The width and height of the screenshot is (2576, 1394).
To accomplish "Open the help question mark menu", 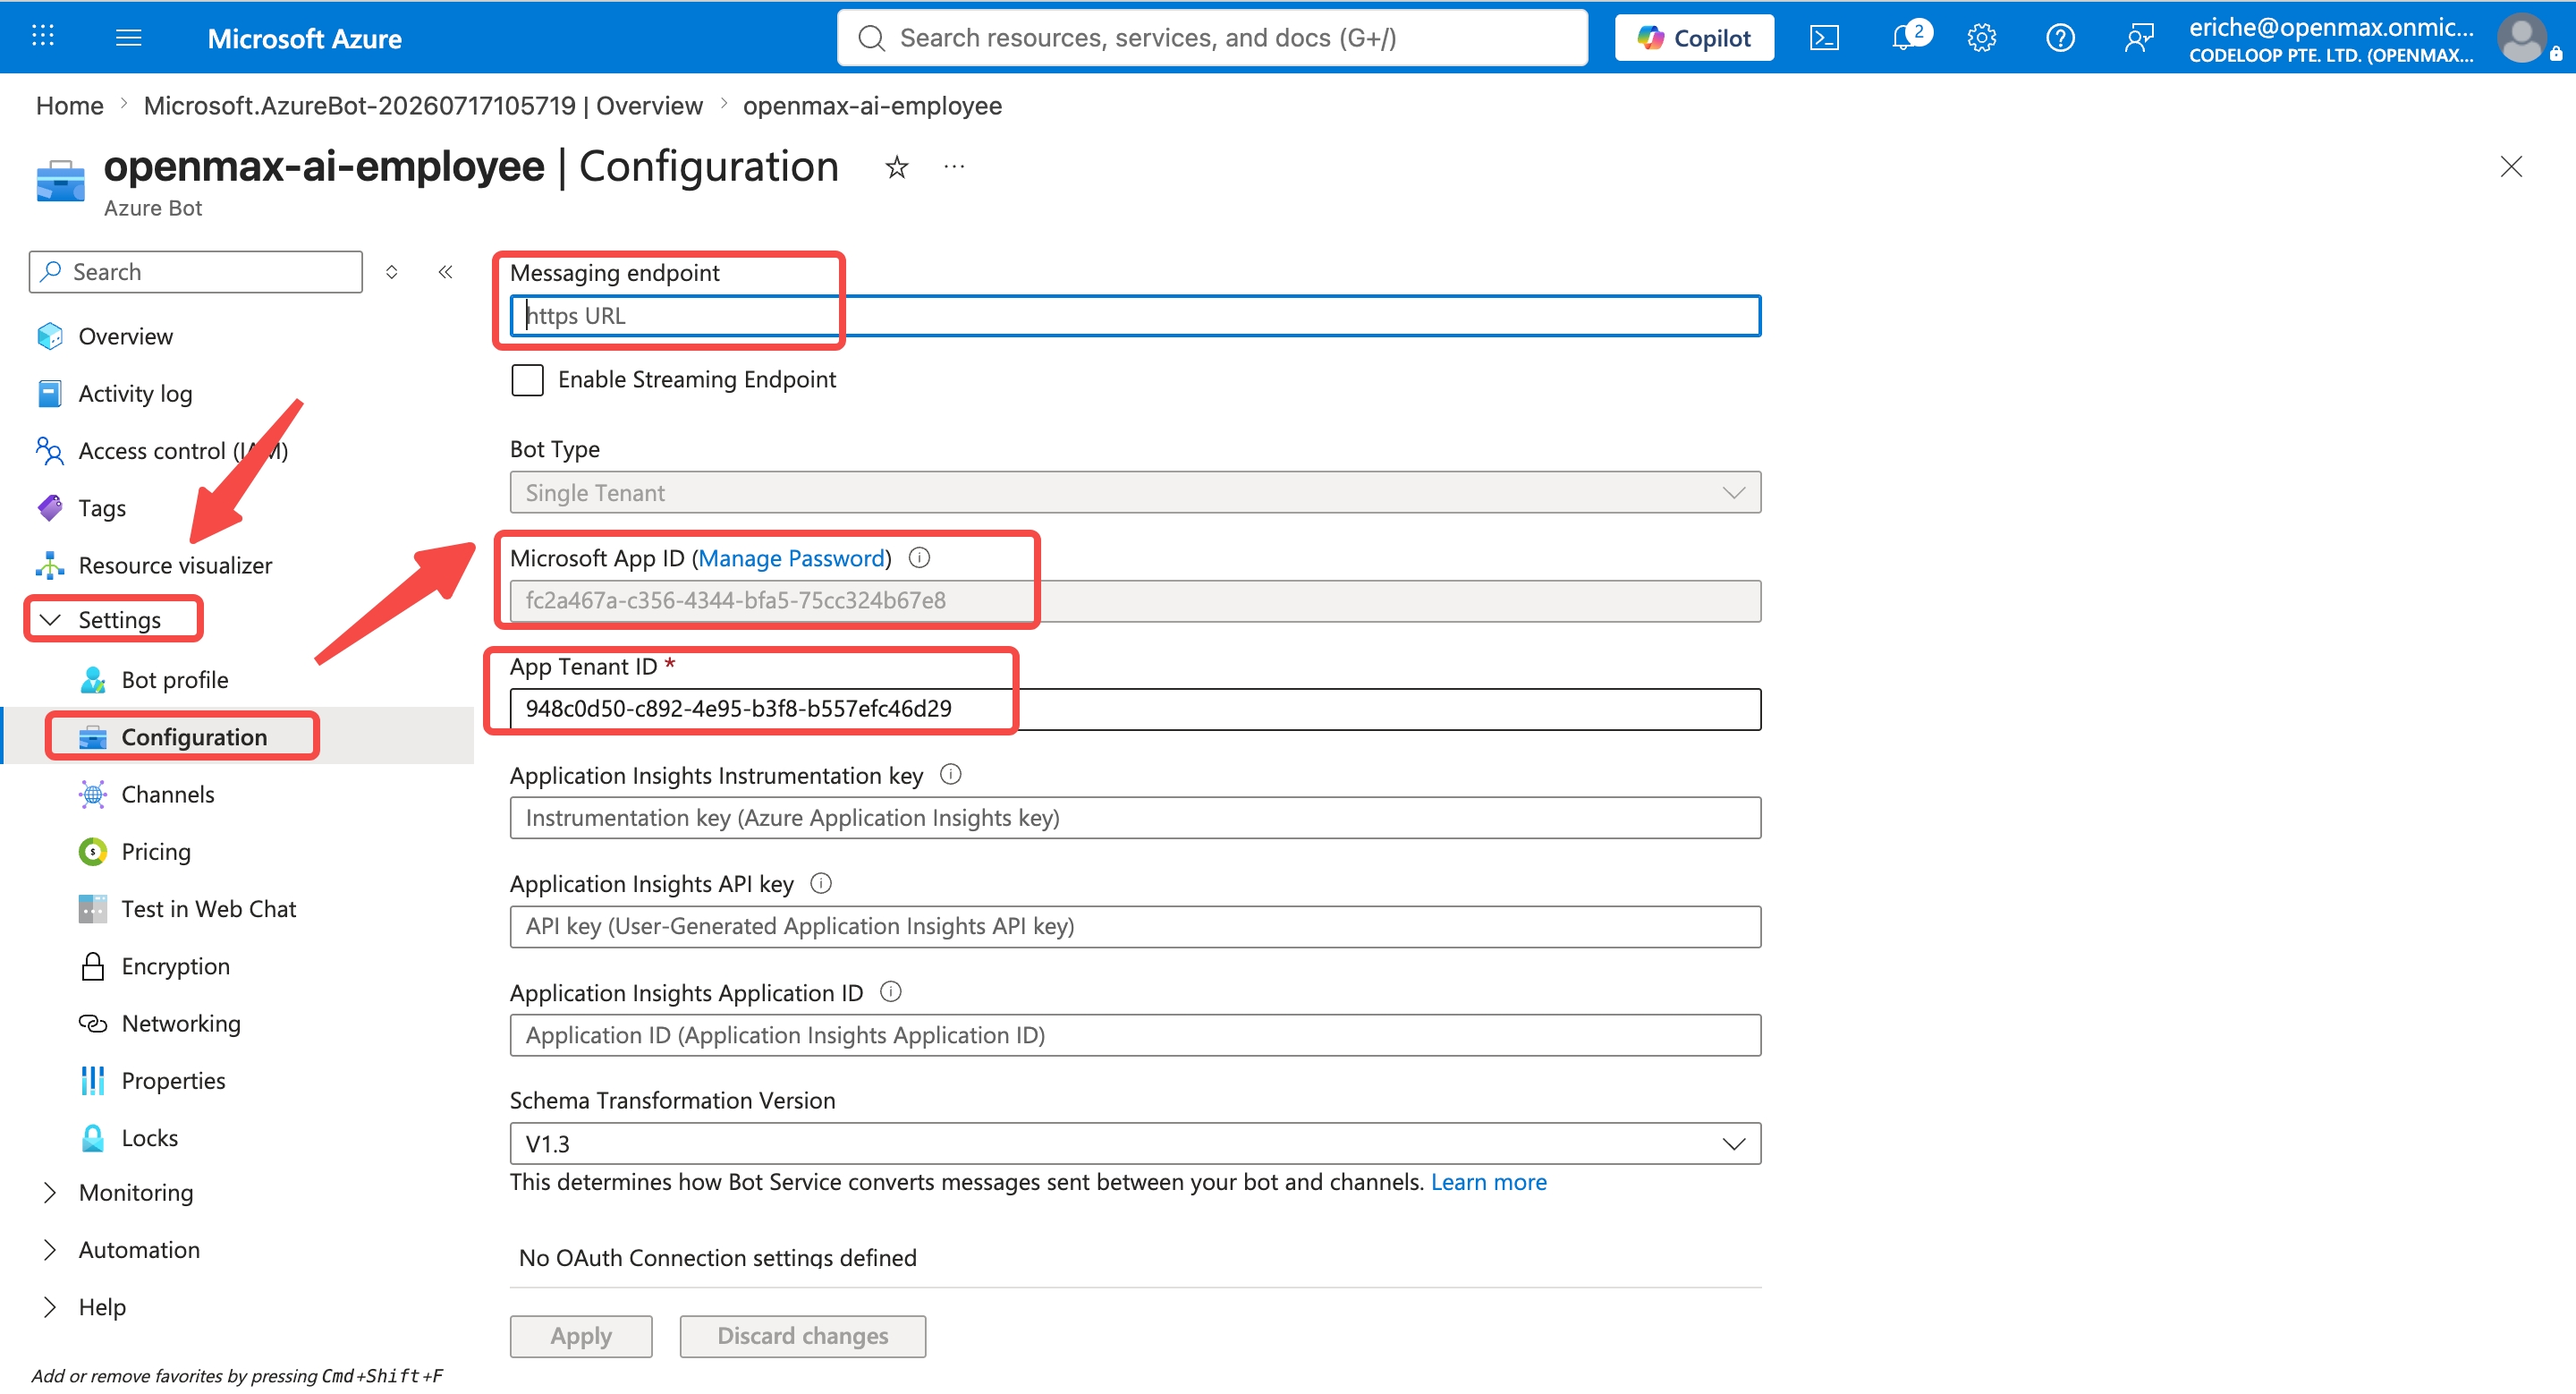I will click(x=2060, y=38).
